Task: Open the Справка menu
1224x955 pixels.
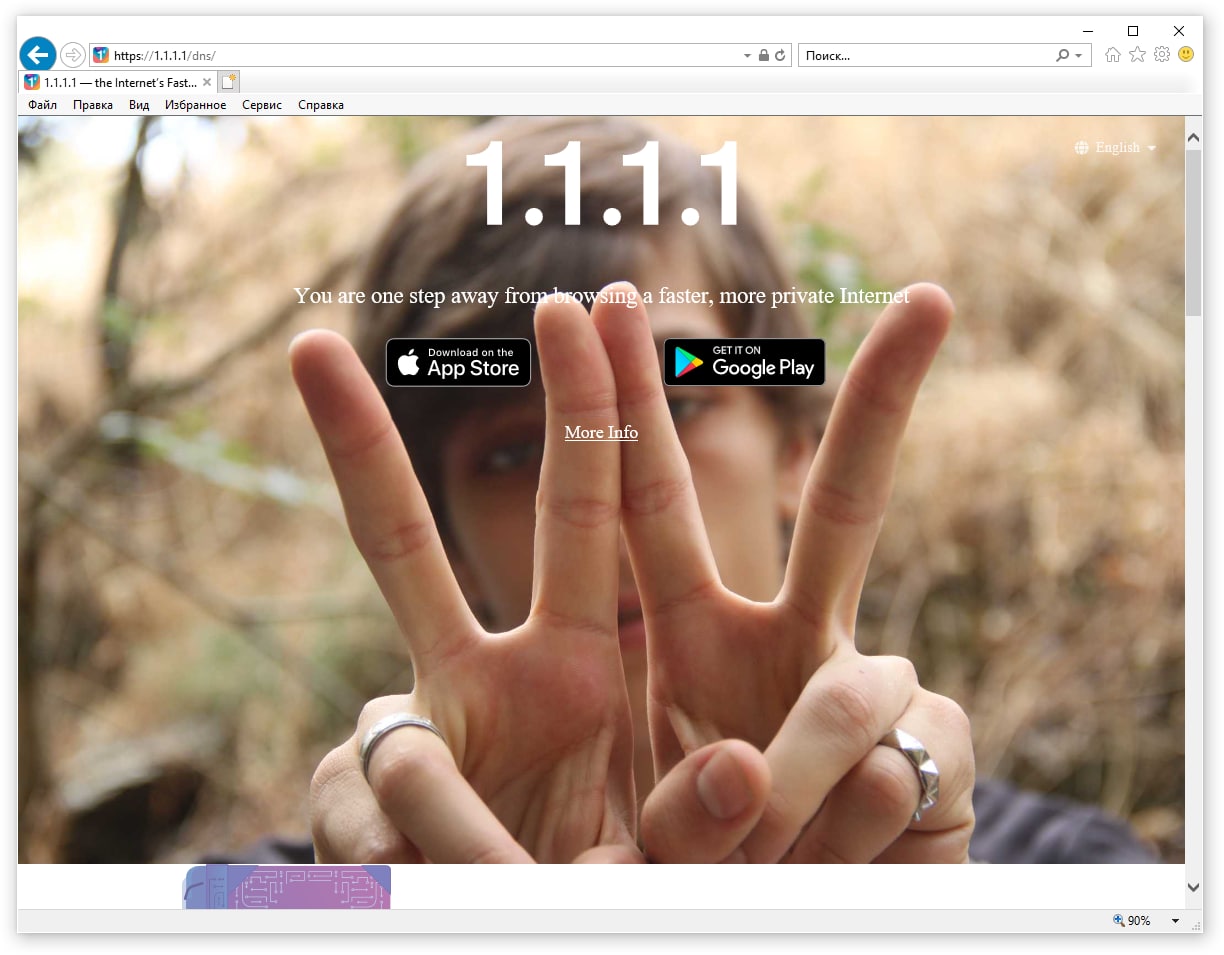Action: [x=321, y=105]
